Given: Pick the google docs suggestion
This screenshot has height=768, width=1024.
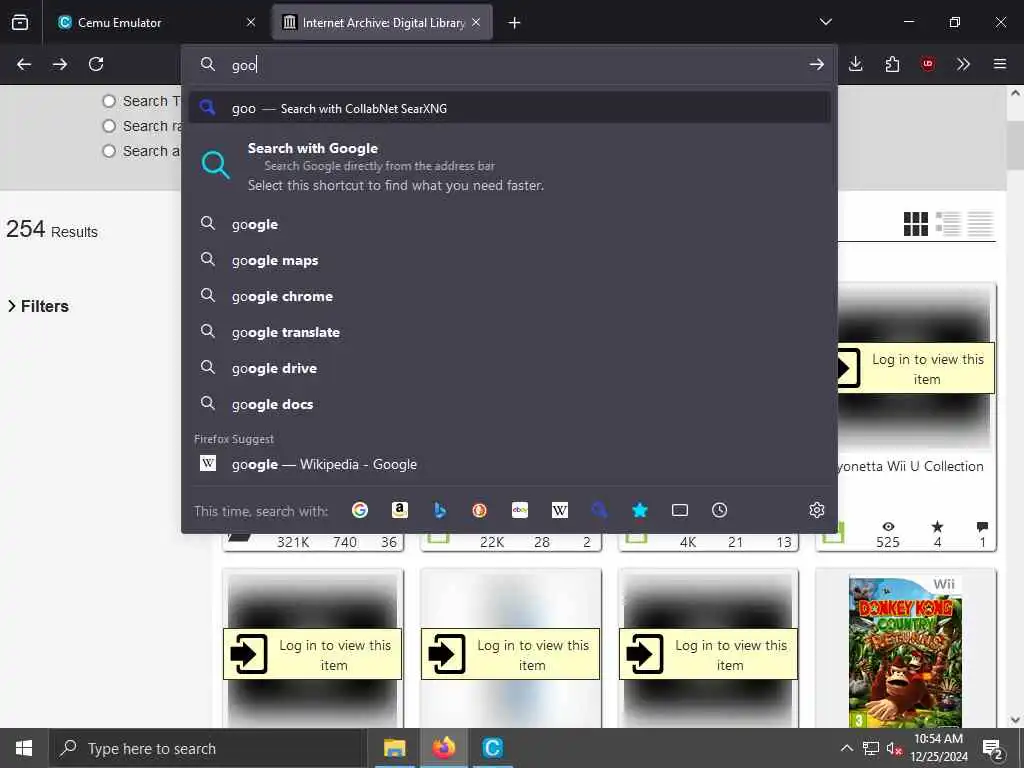Looking at the screenshot, I should 509,404.
